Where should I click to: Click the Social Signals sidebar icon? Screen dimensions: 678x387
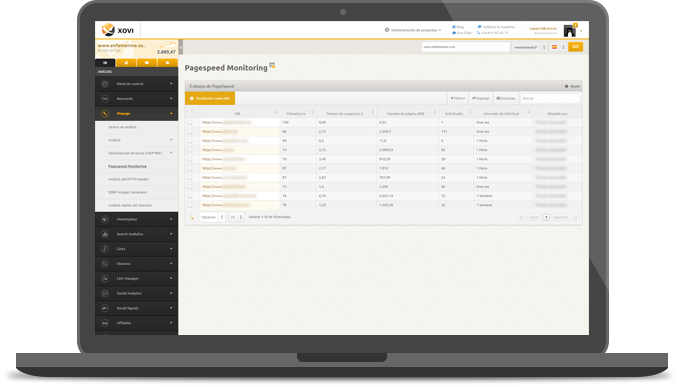pos(105,308)
